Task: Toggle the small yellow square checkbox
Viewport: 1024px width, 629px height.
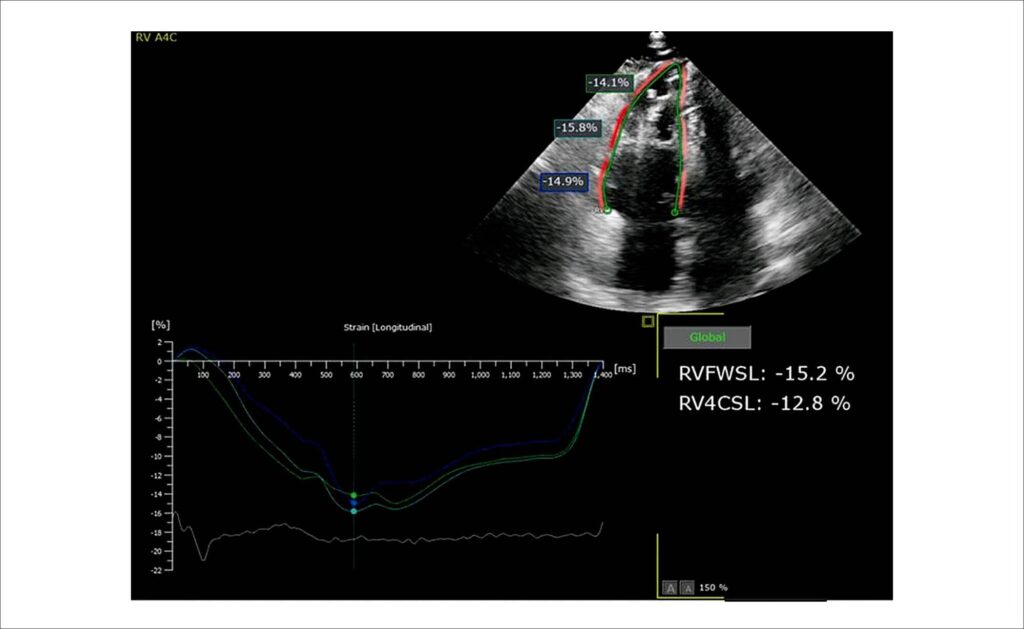Action: pos(647,321)
